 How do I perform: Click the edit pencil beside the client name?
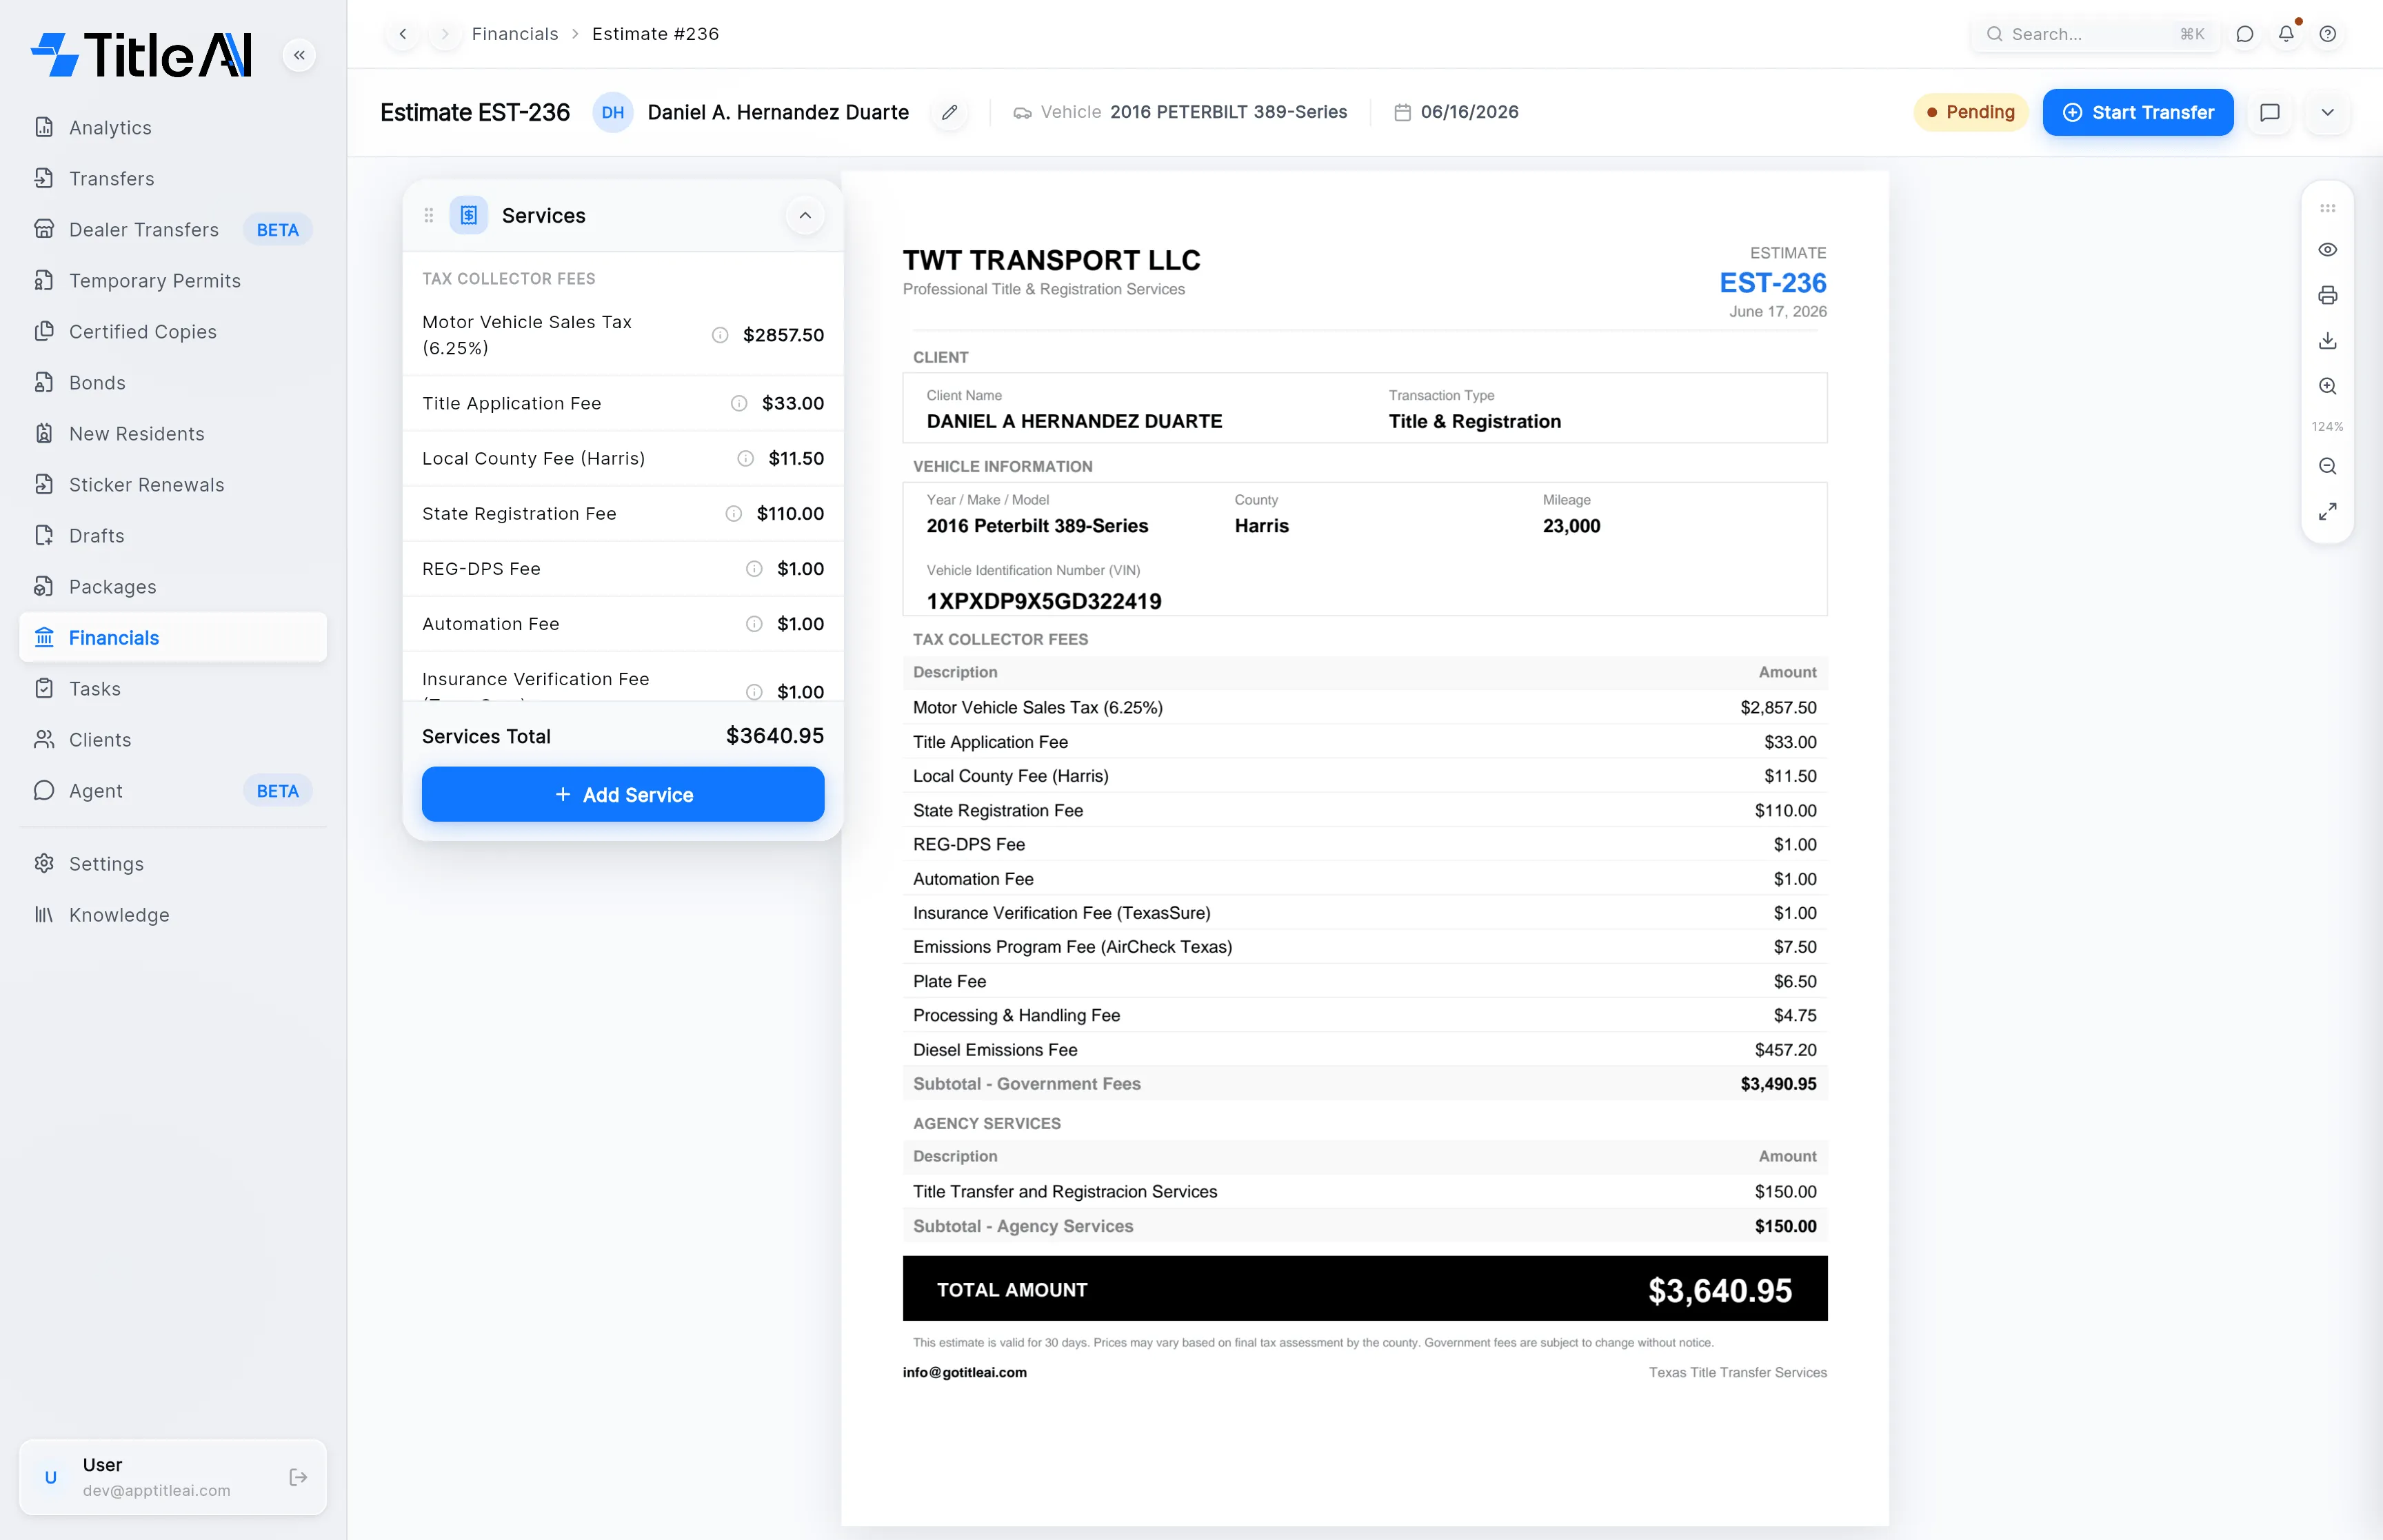tap(949, 112)
